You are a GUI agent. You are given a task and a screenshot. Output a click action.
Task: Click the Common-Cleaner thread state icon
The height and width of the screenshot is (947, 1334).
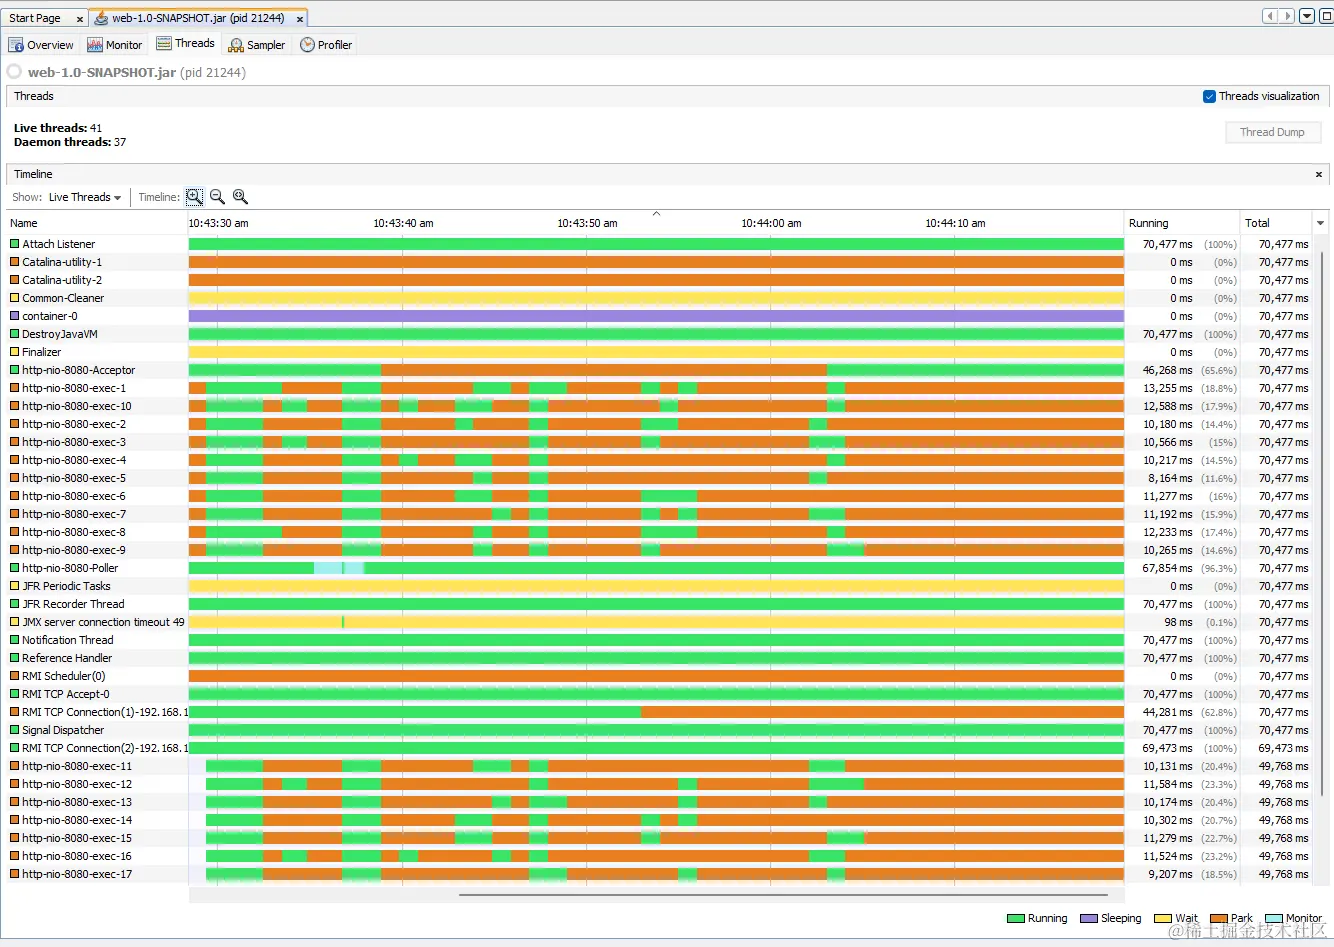click(x=15, y=298)
